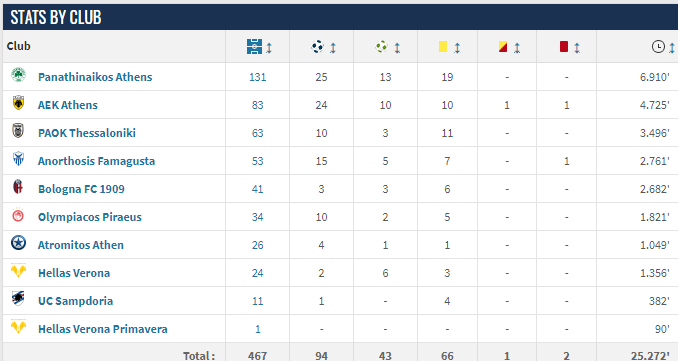This screenshot has height=361, width=678.
Task: Open the Olympiacos Piraeus club link
Action: coord(90,217)
